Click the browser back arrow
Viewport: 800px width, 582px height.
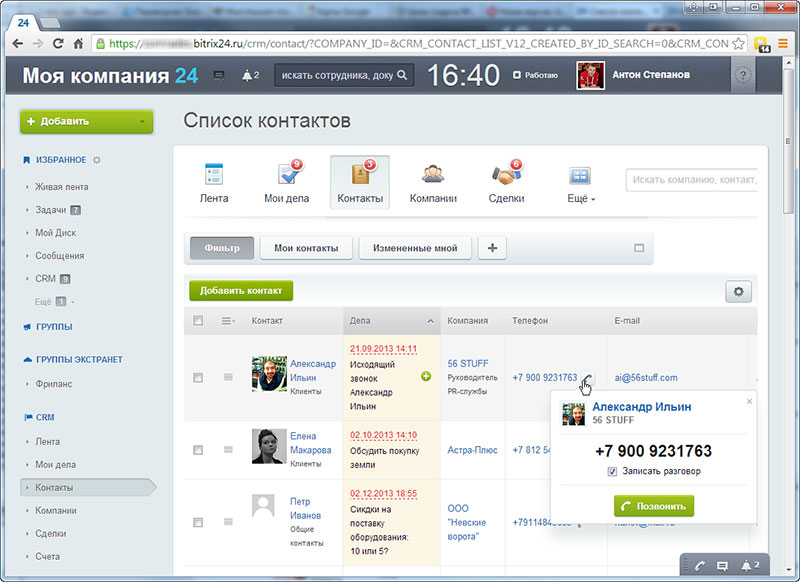18,44
